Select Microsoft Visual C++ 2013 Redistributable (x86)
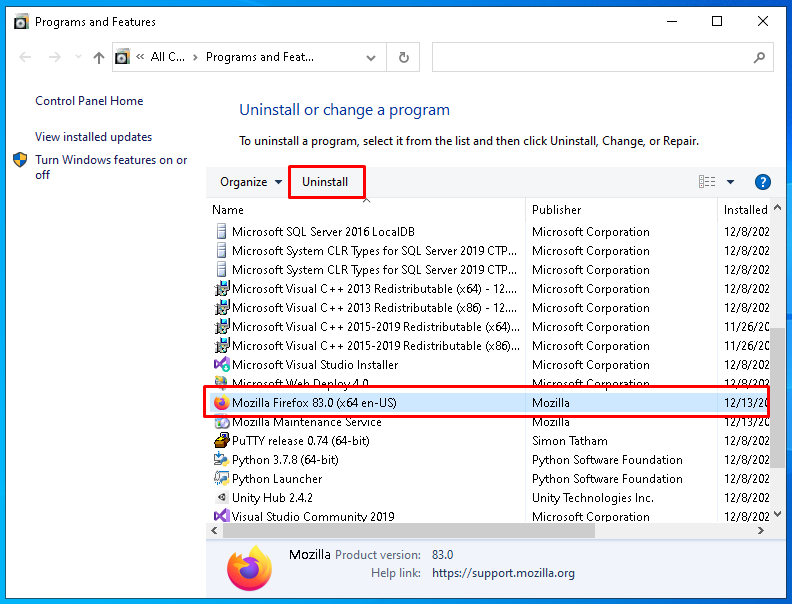 point(374,308)
